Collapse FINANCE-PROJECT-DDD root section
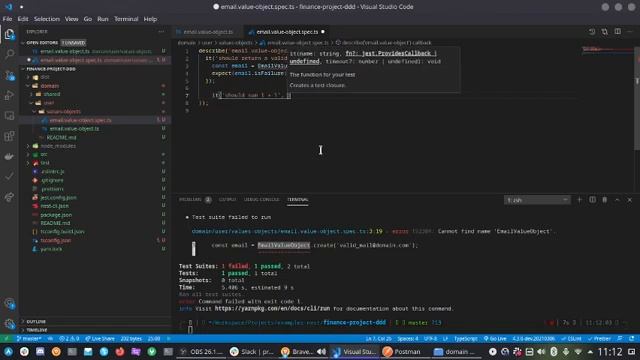This screenshot has height=360, width=640. [x=23, y=69]
